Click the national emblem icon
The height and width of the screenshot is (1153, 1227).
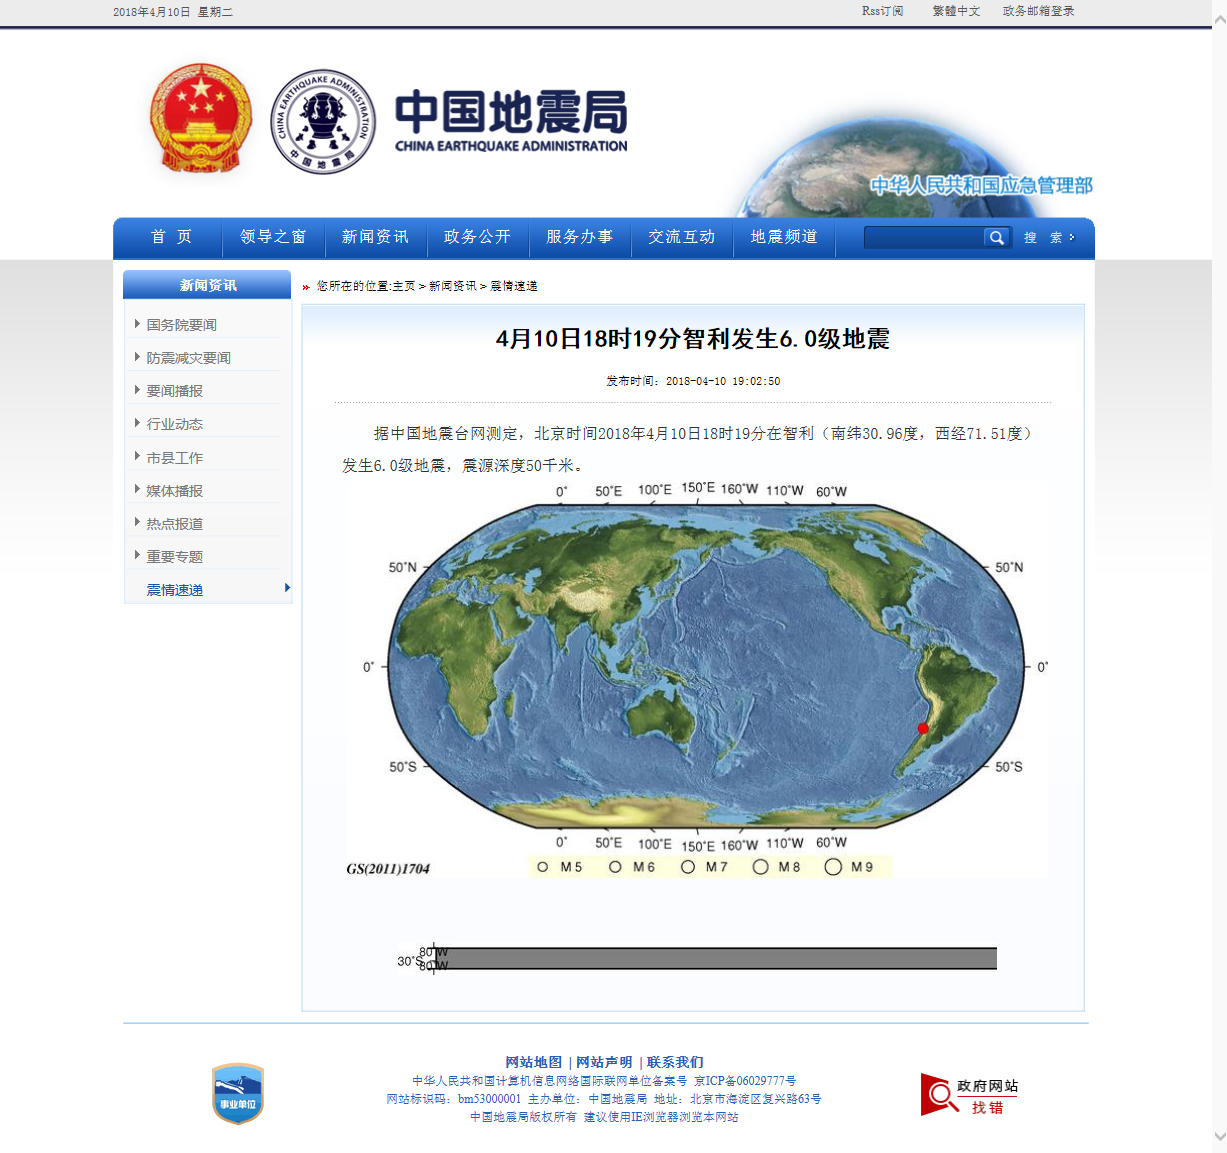[199, 117]
